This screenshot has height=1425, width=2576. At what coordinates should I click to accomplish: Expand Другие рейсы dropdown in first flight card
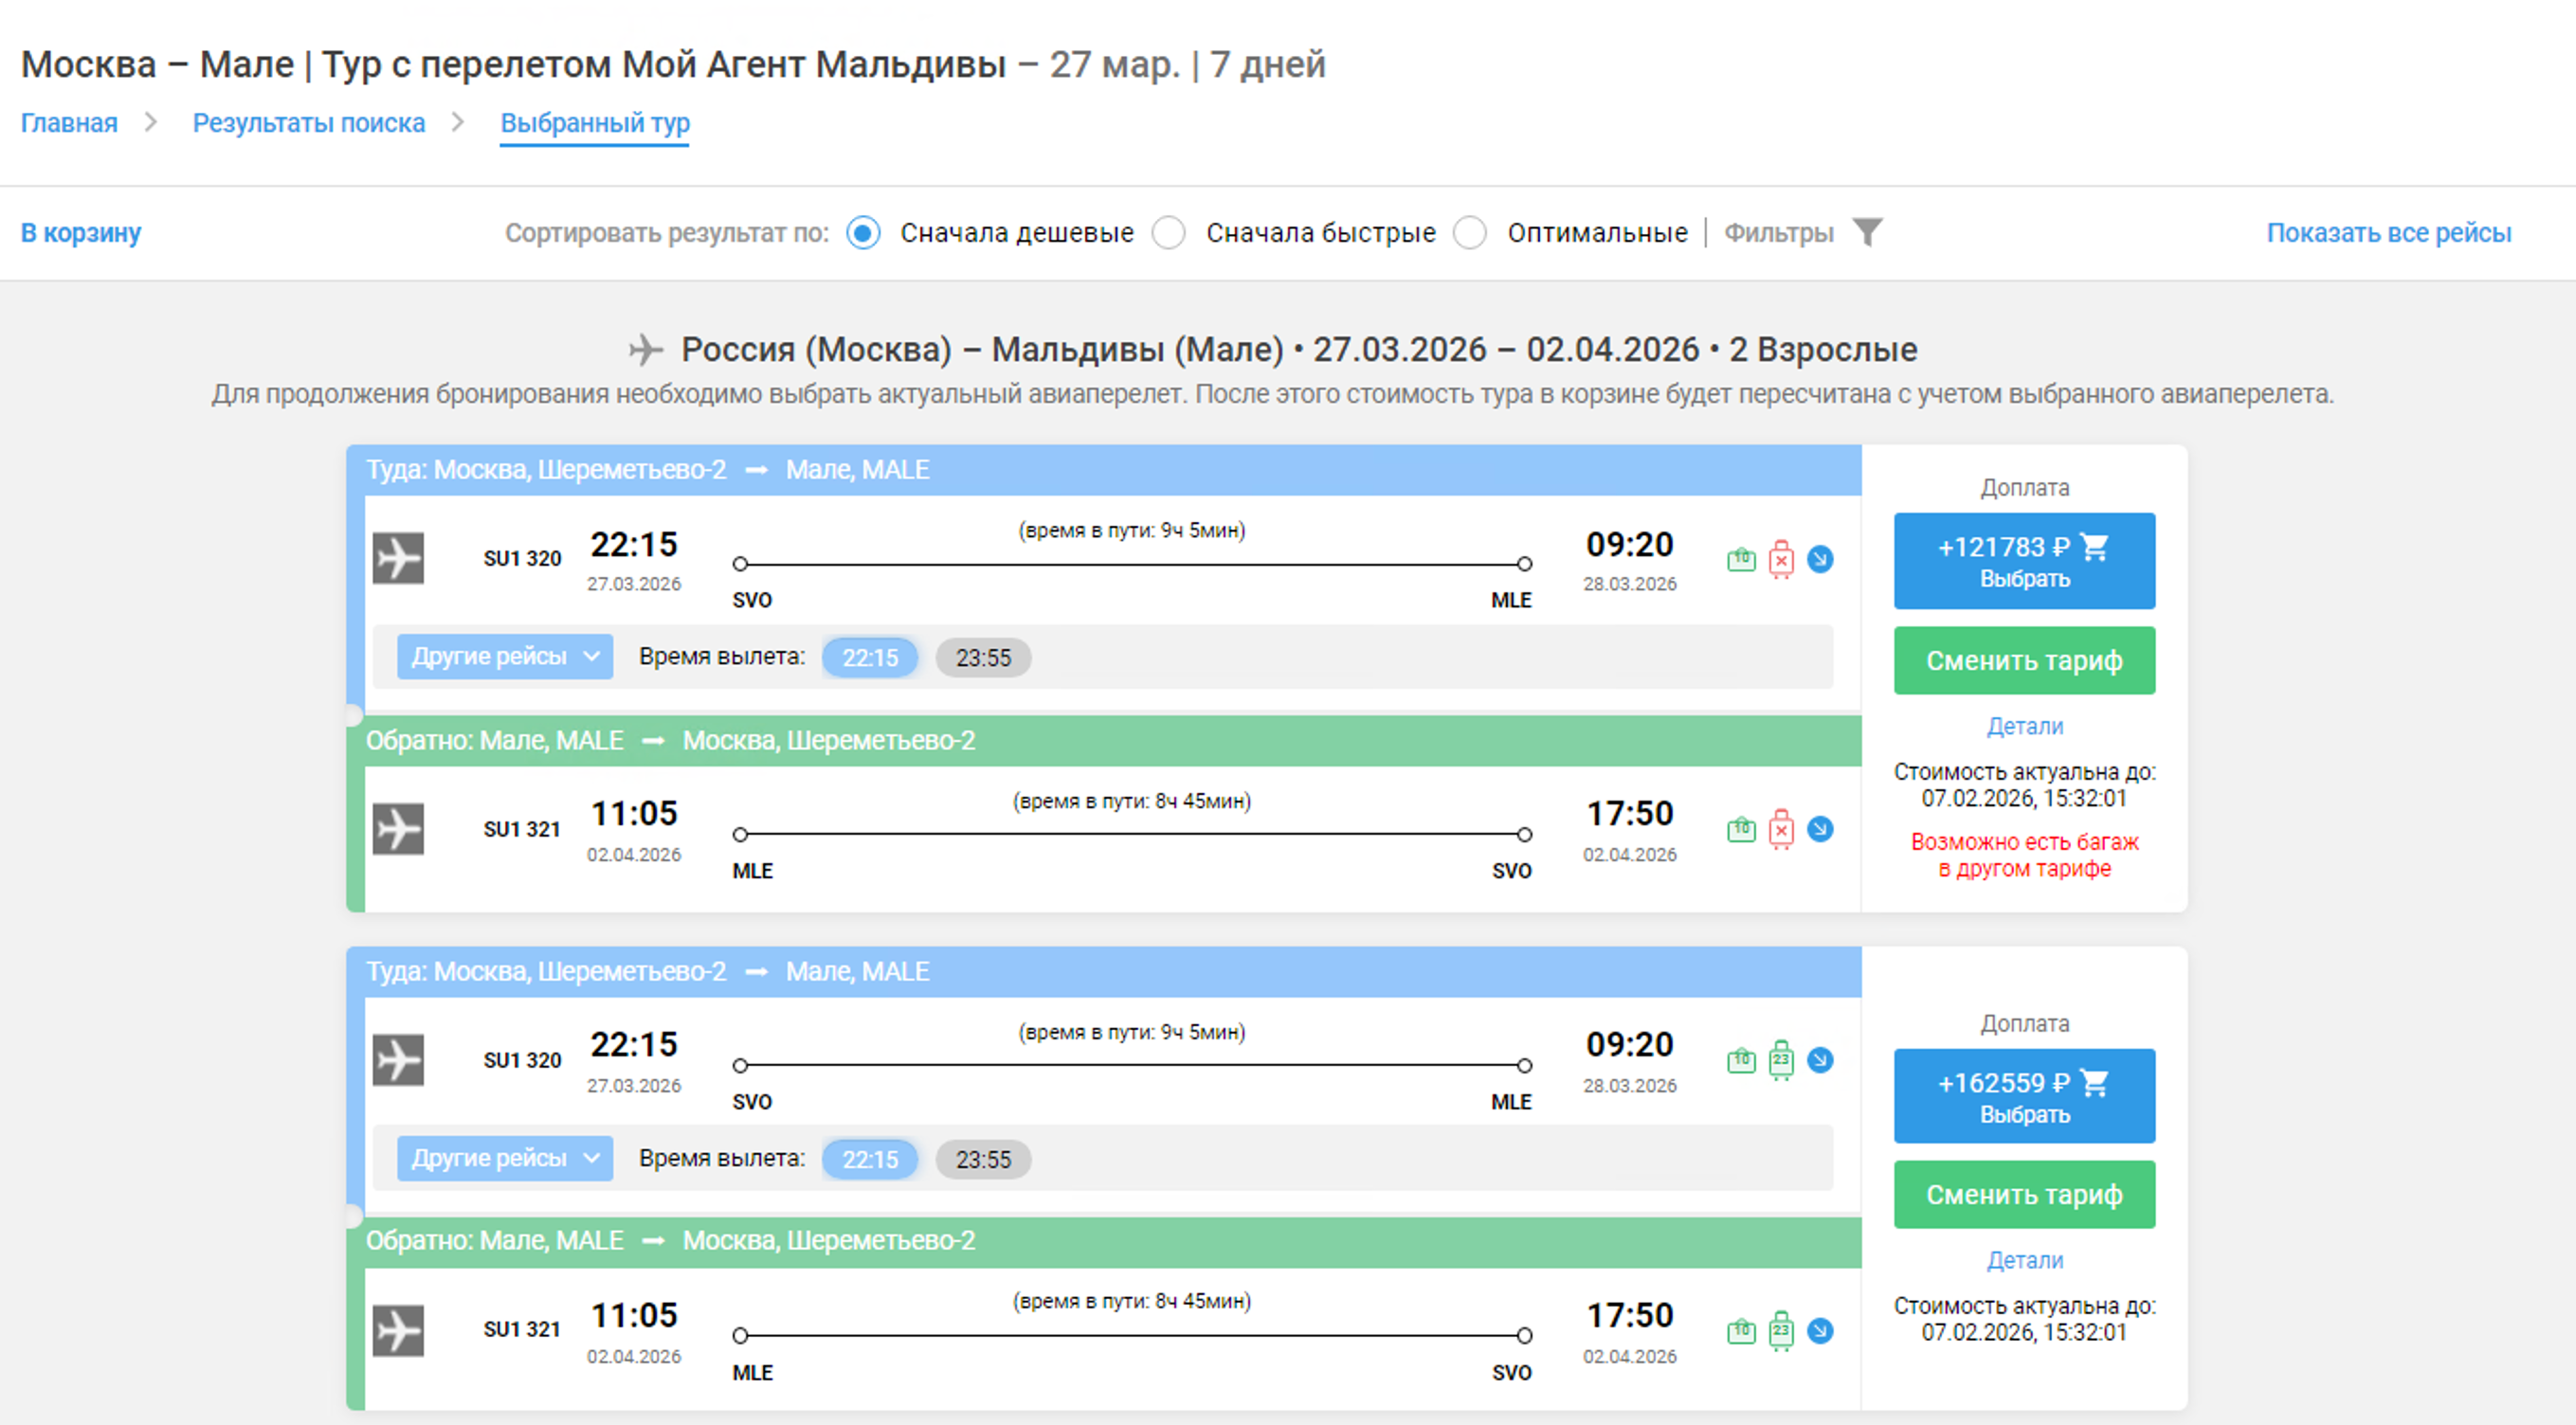tap(505, 657)
